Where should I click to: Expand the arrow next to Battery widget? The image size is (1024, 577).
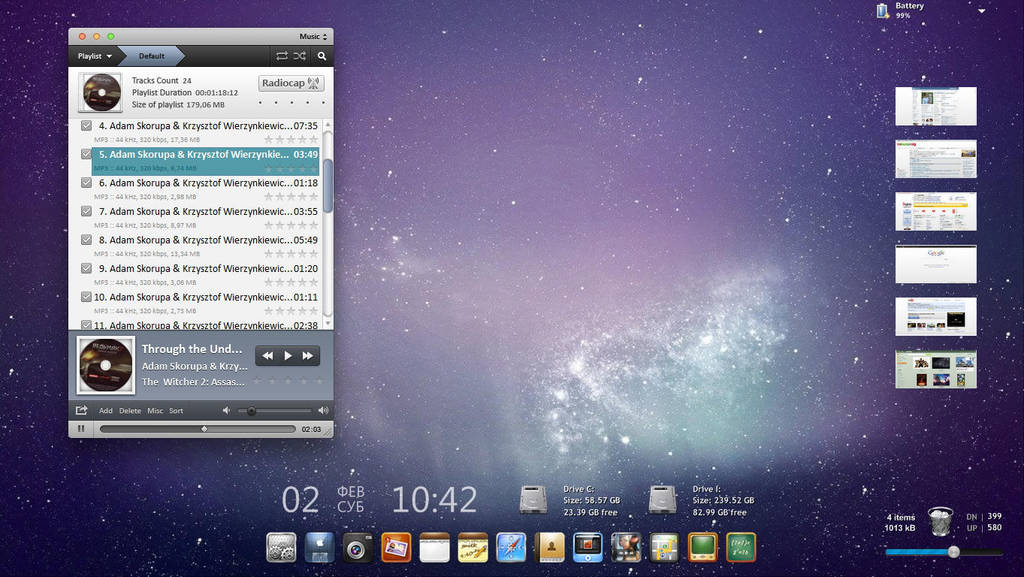[x=982, y=11]
